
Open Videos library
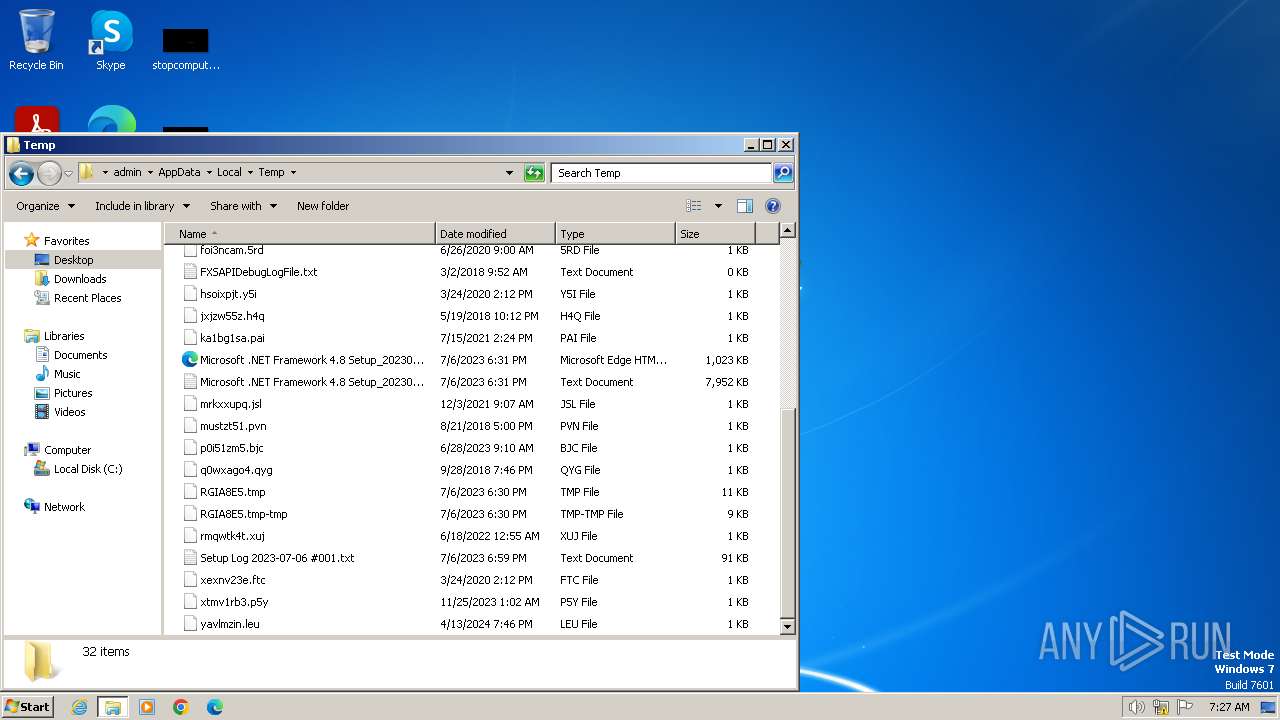[69, 412]
